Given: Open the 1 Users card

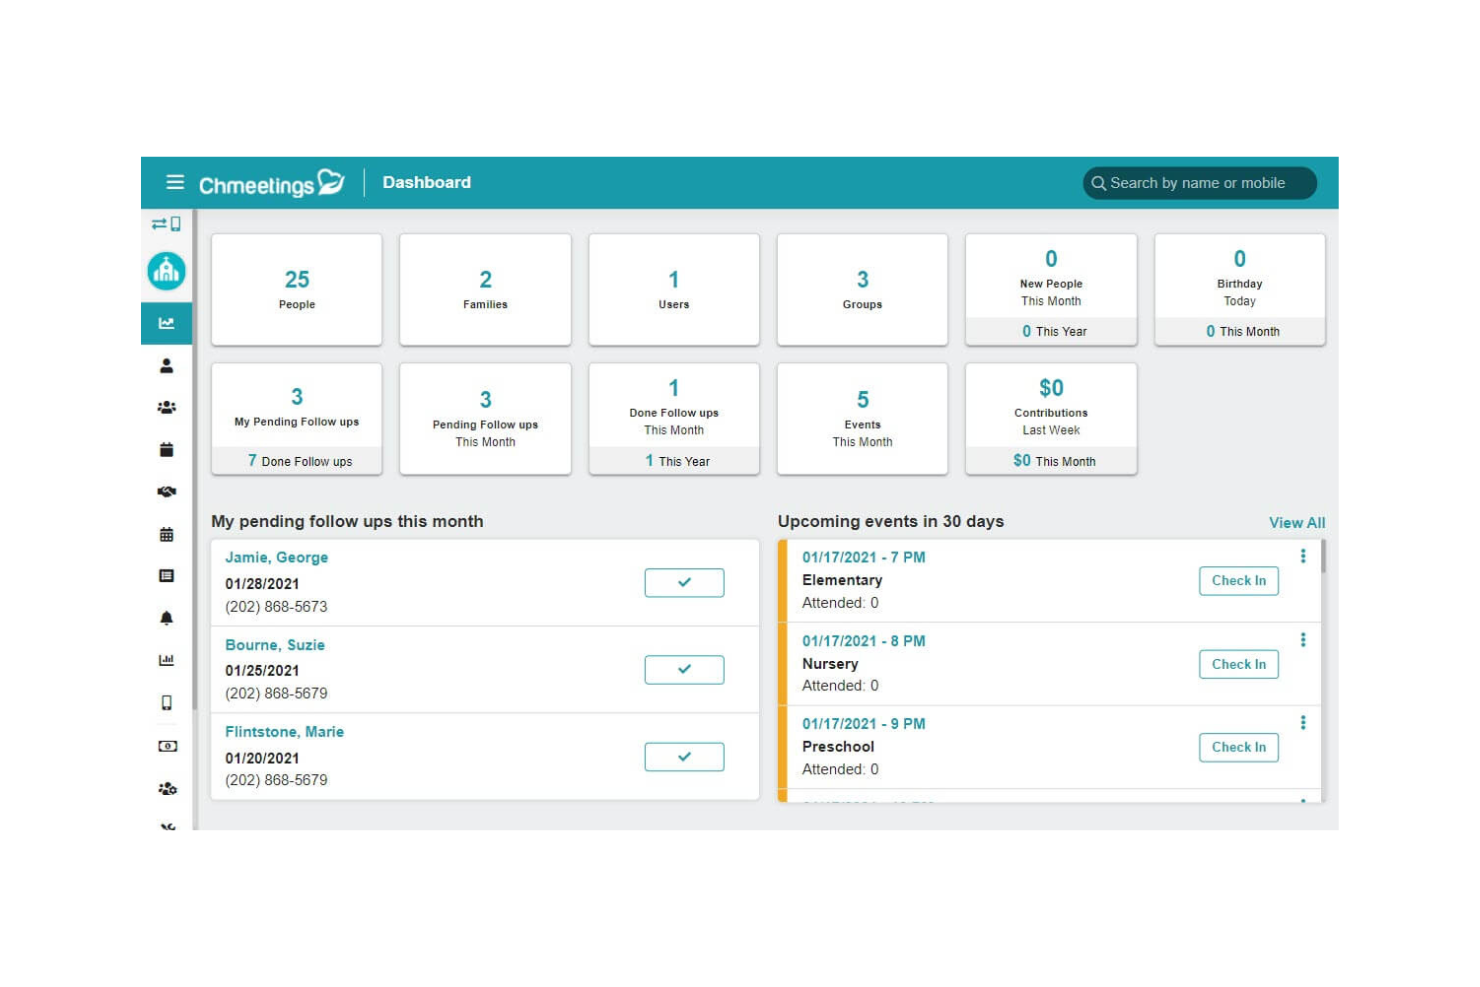Looking at the screenshot, I should (674, 290).
